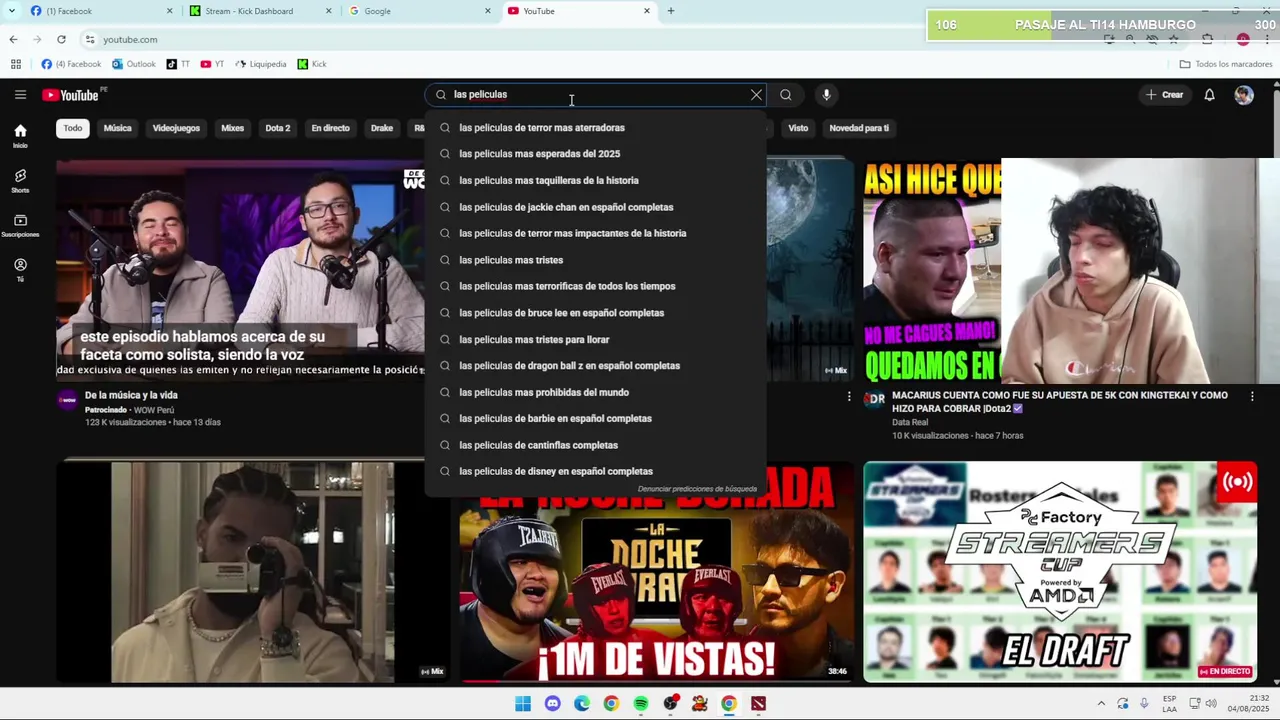This screenshot has width=1280, height=720.
Task: Choose suggestion 'las peliculas mas tristes para llorar'
Action: coord(596,340)
